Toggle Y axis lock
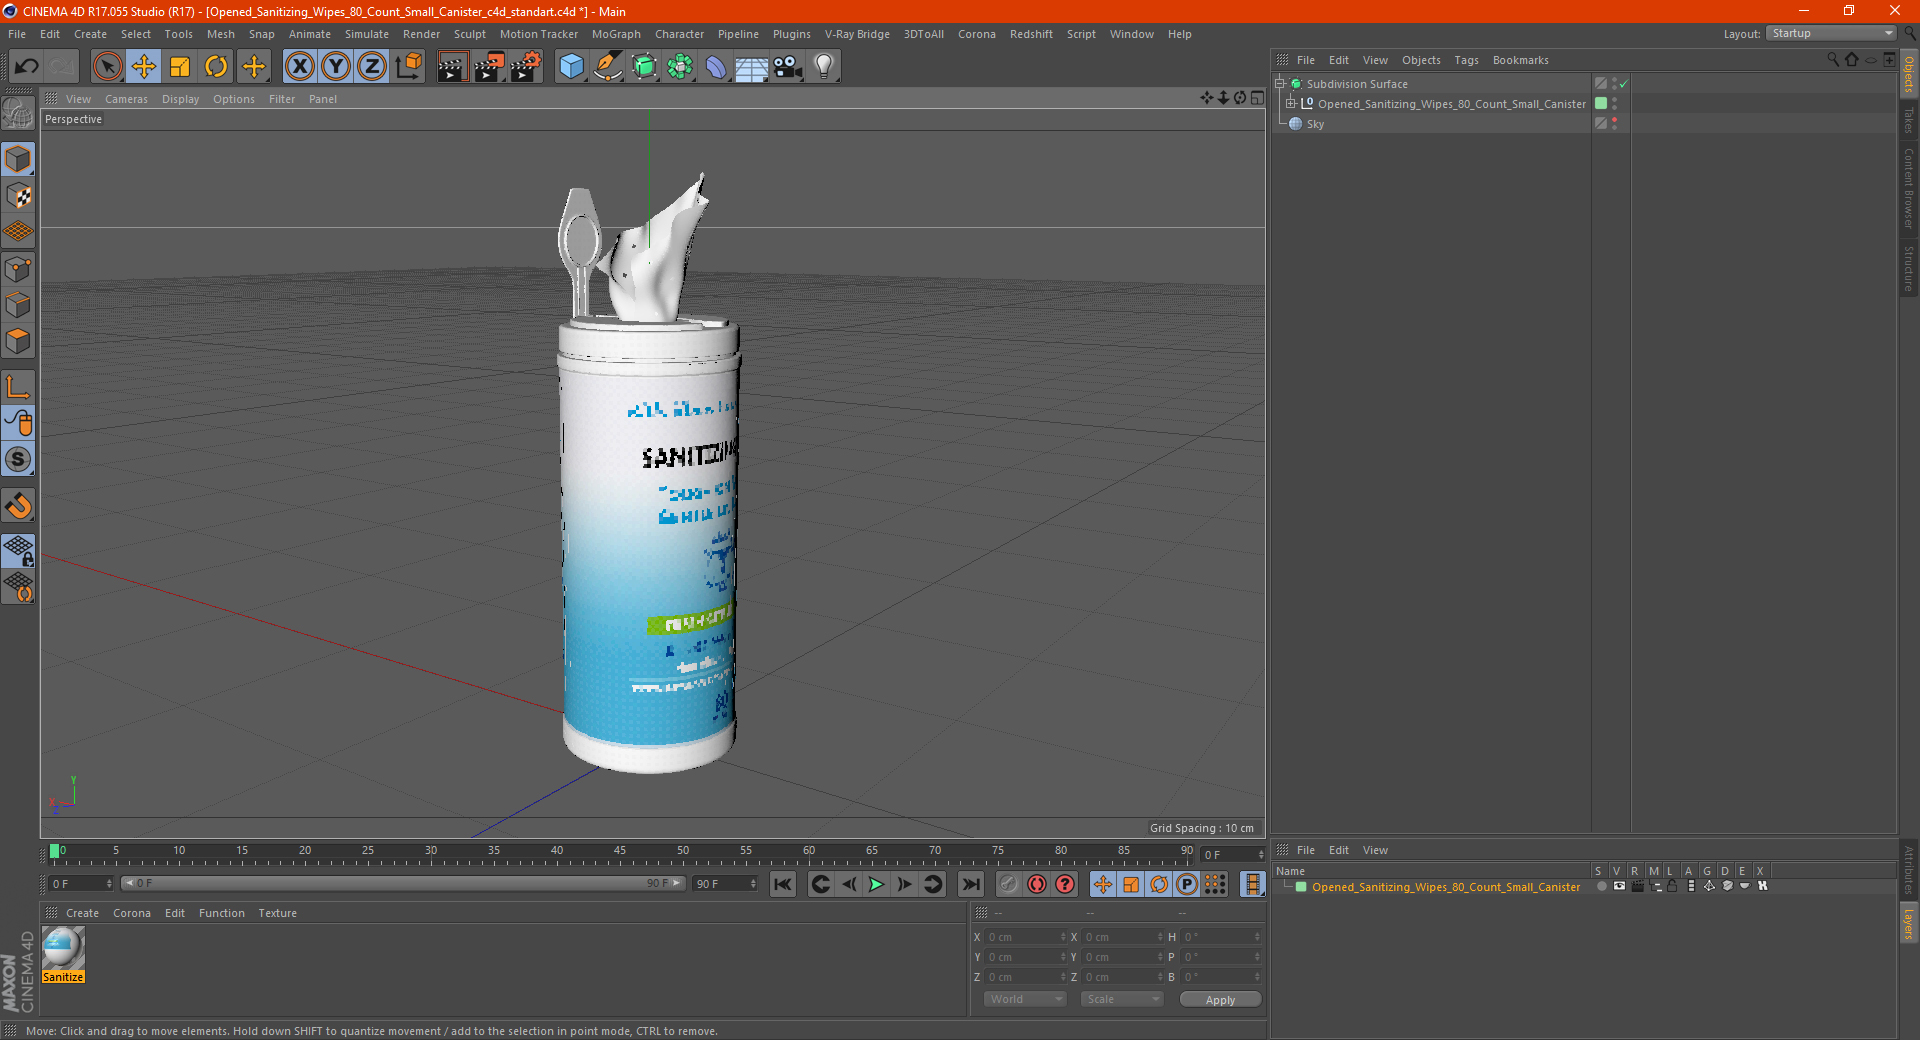 (336, 67)
